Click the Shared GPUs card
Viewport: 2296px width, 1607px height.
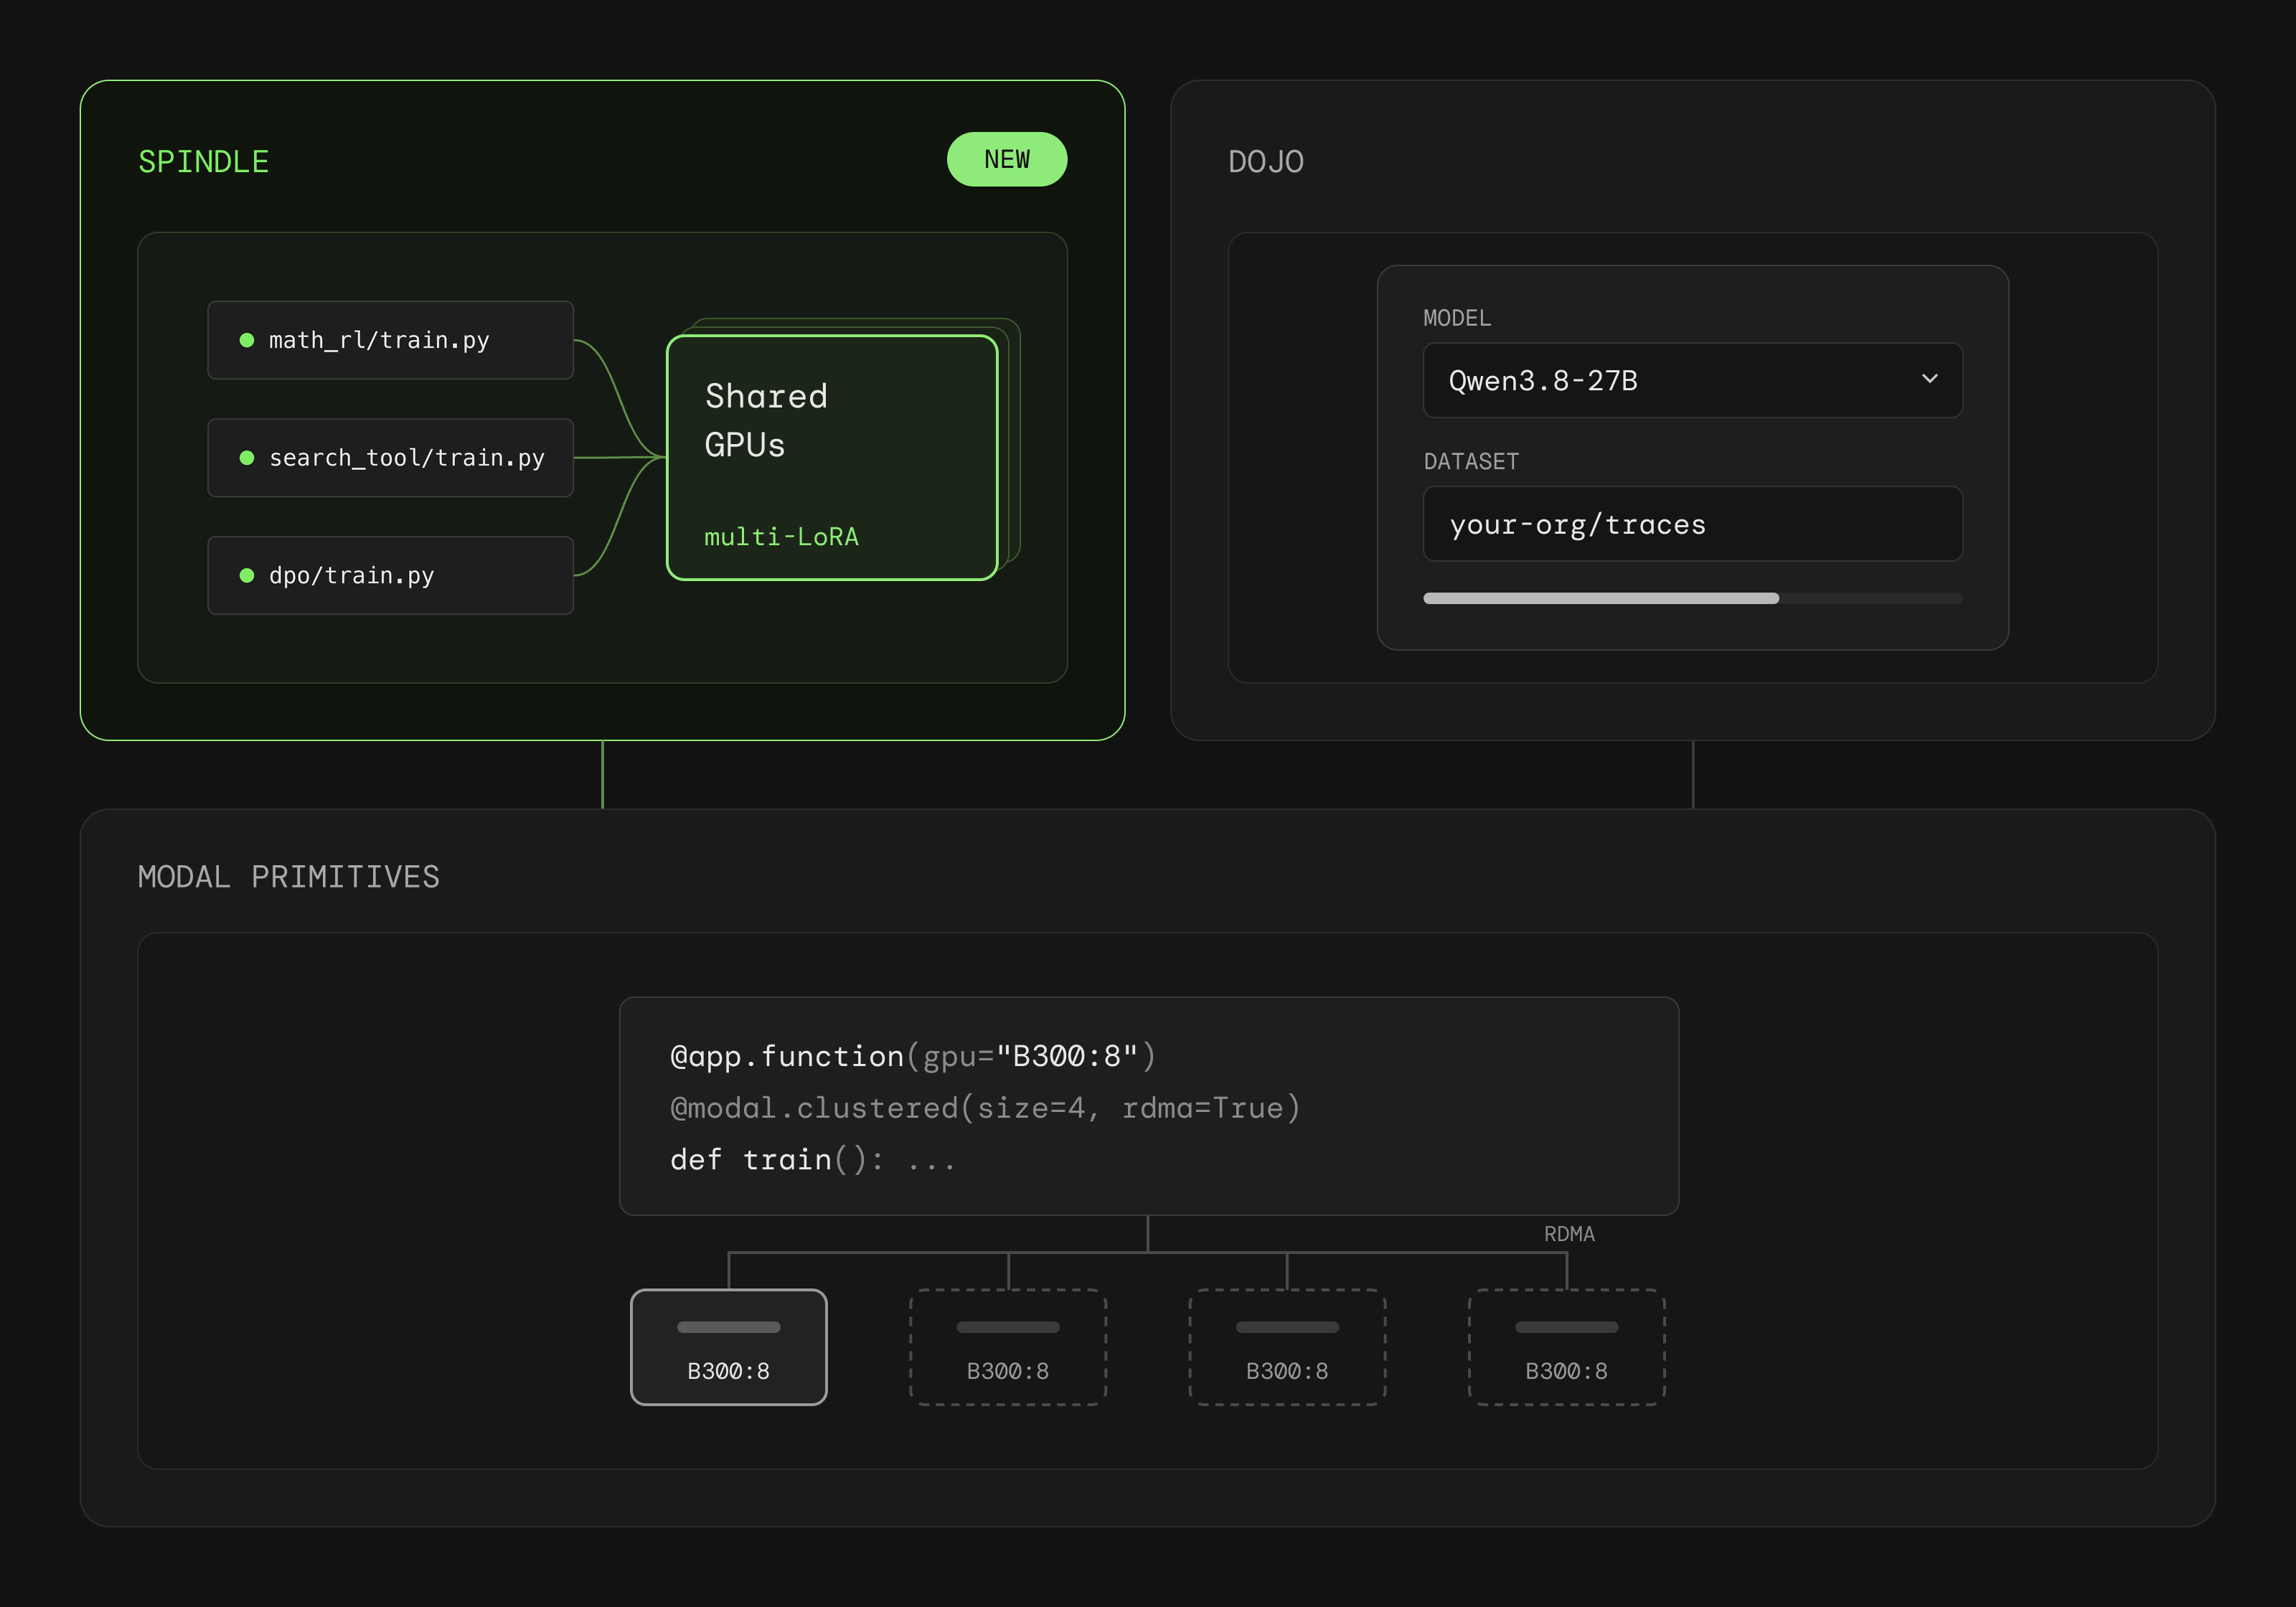[832, 457]
